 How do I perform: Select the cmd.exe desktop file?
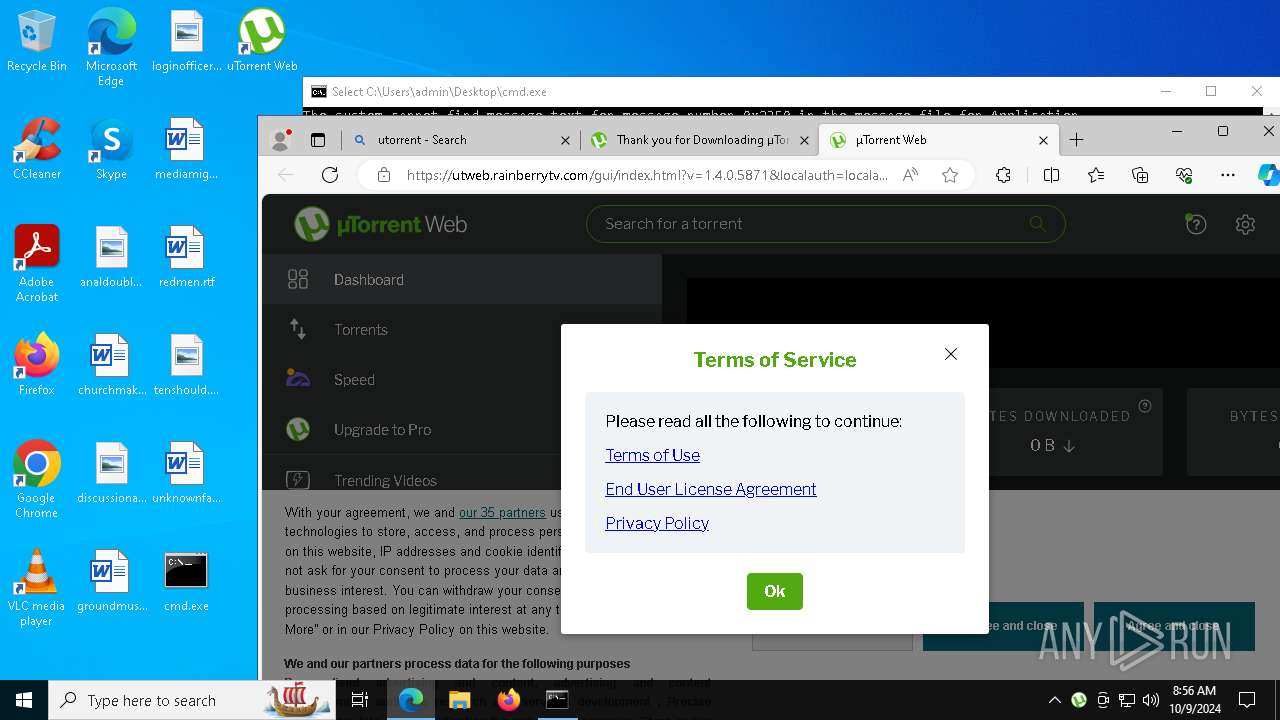point(186,582)
